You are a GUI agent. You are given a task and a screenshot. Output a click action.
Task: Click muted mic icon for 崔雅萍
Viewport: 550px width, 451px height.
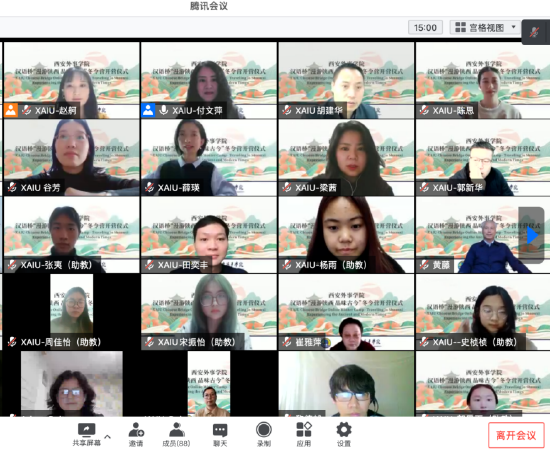[287, 342]
